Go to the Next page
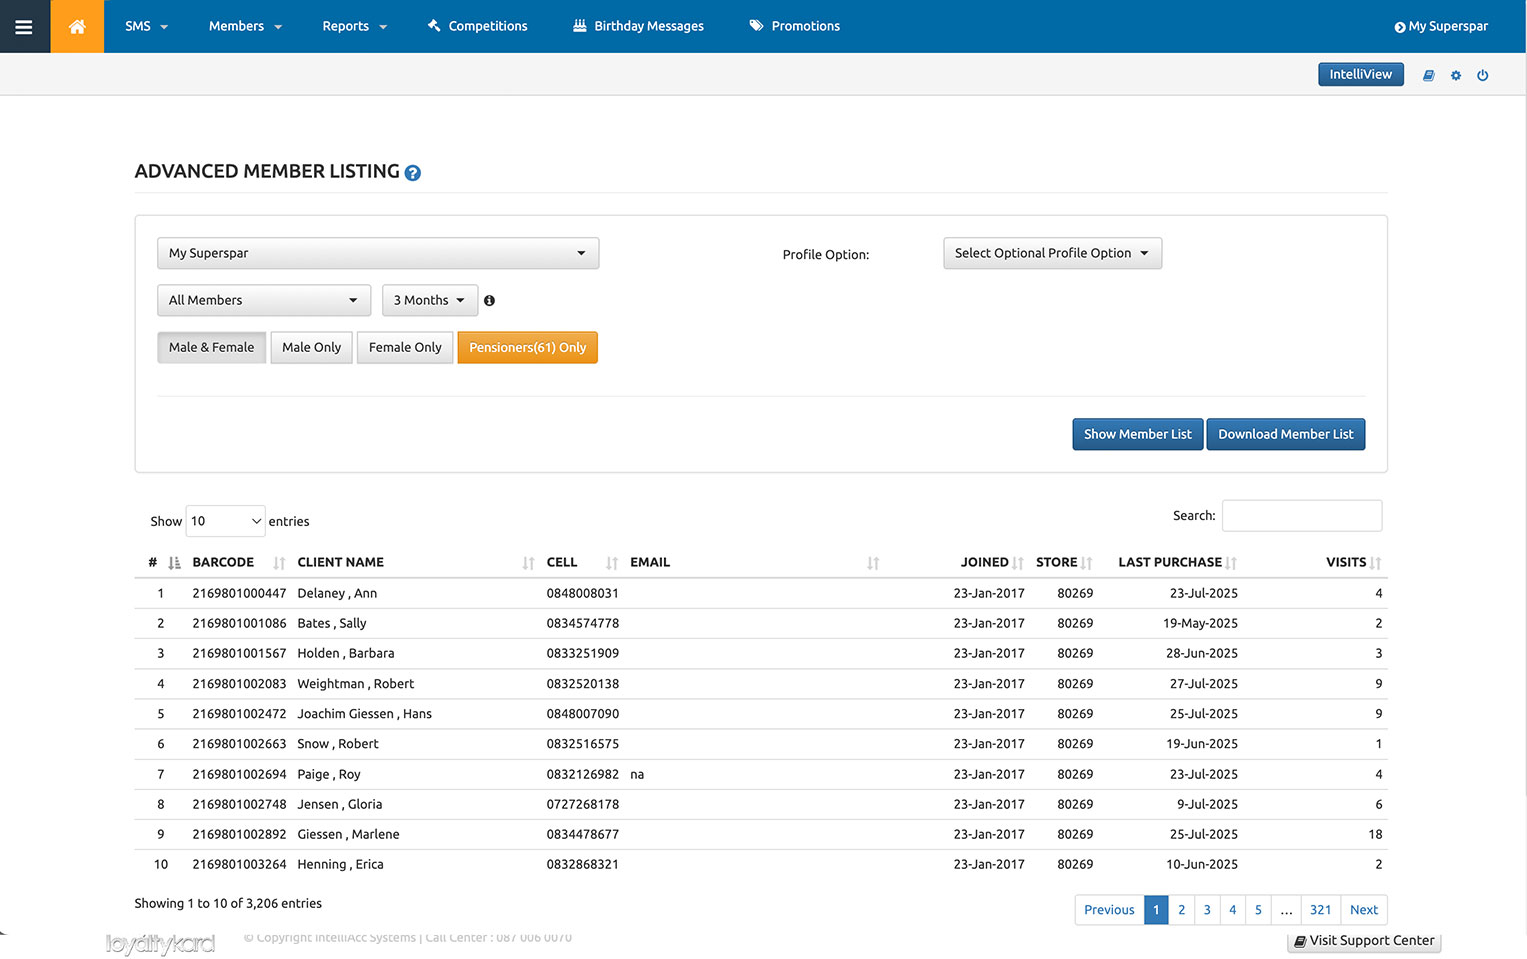The width and height of the screenshot is (1527, 959). click(1364, 910)
